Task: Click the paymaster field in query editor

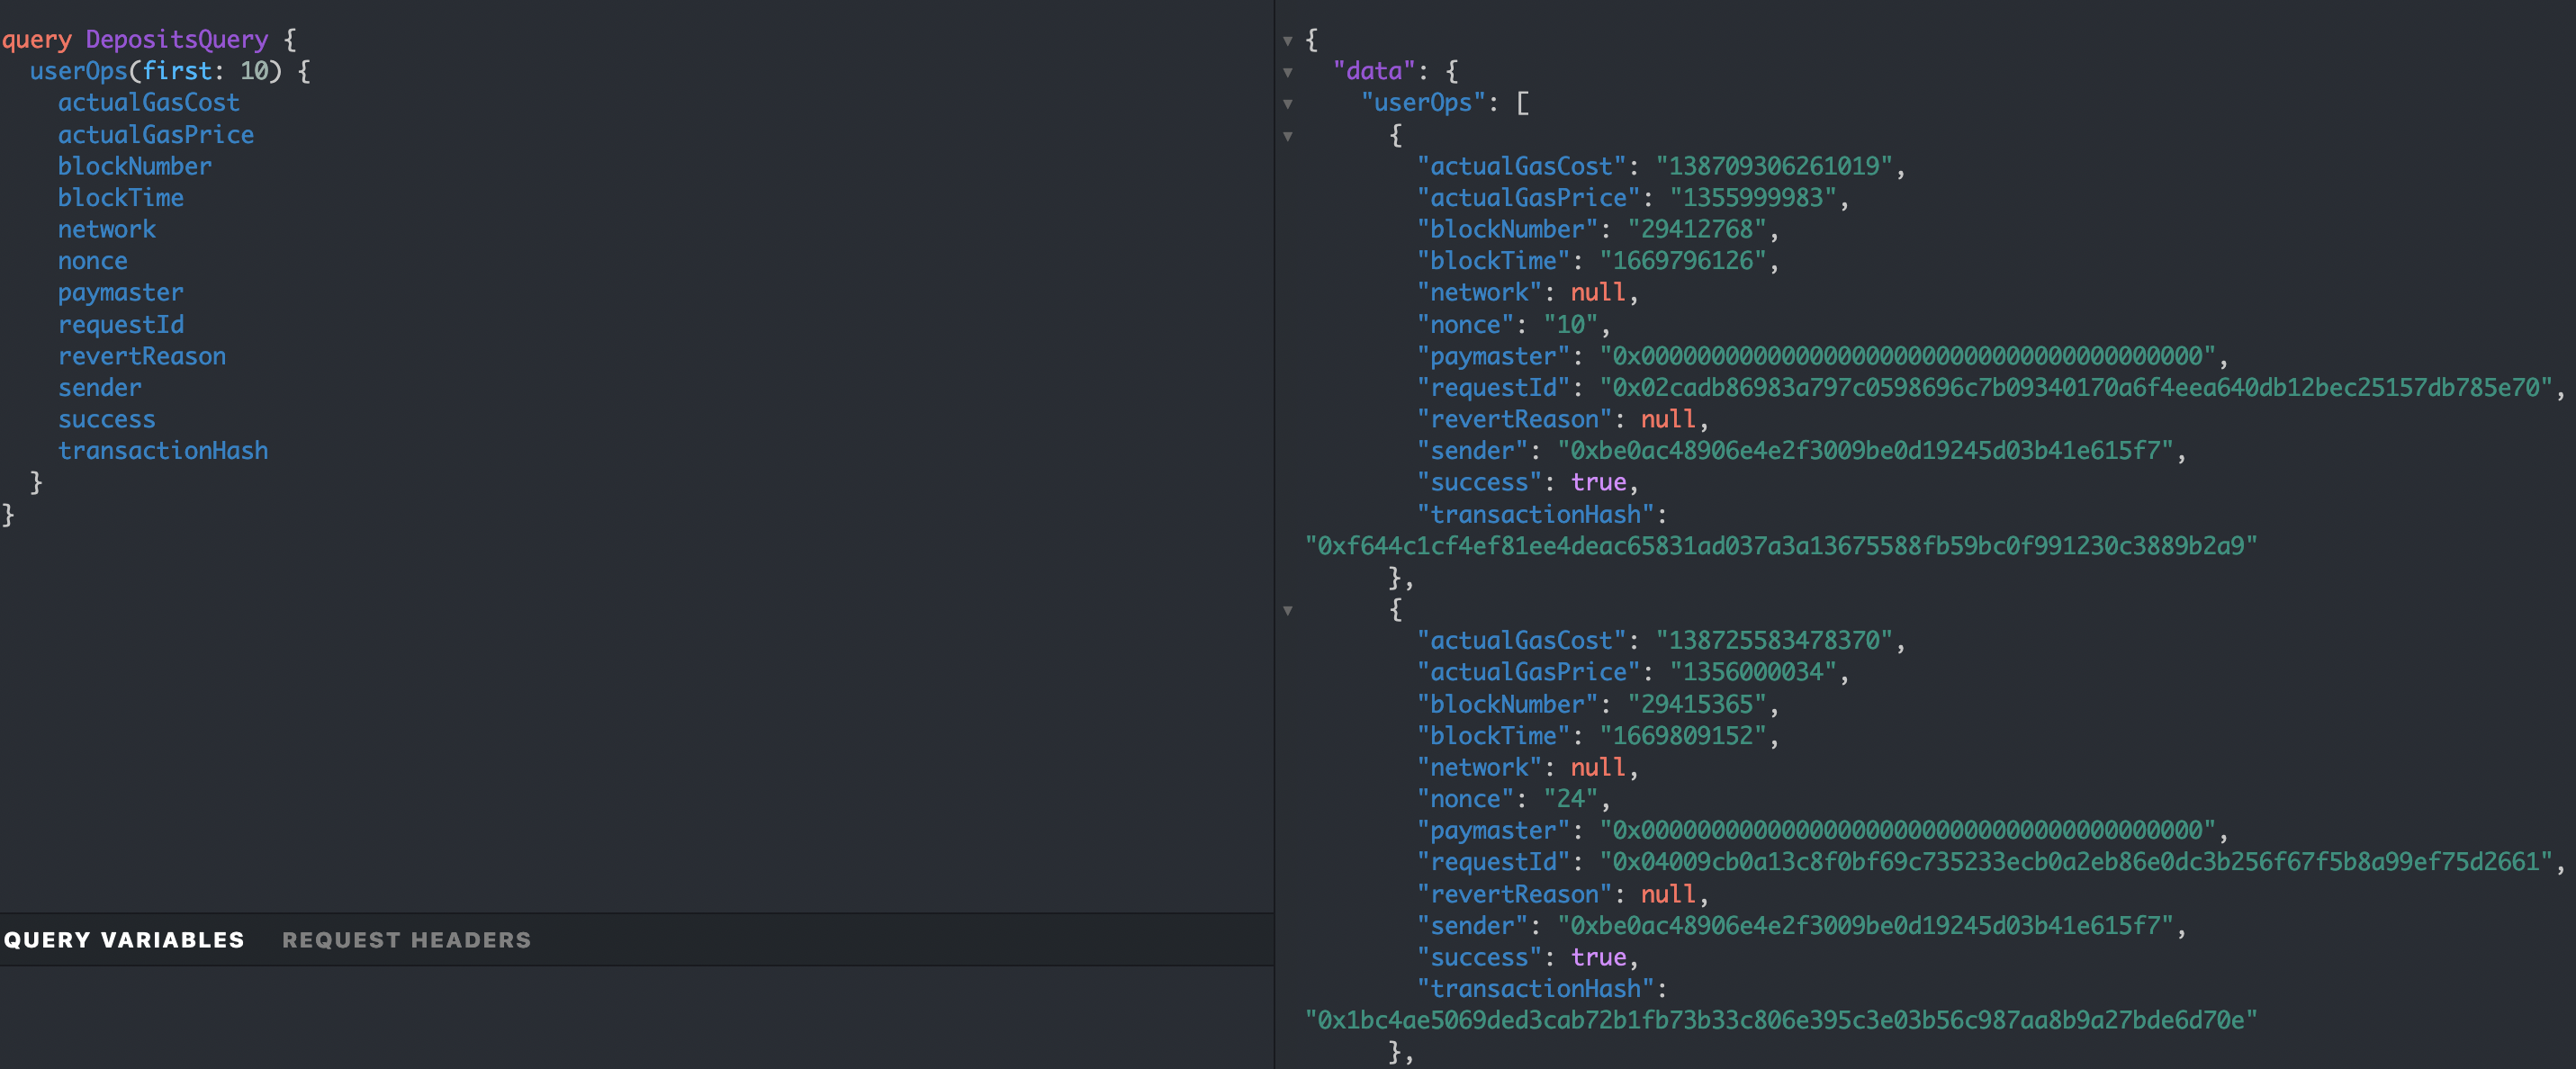Action: 117,292
